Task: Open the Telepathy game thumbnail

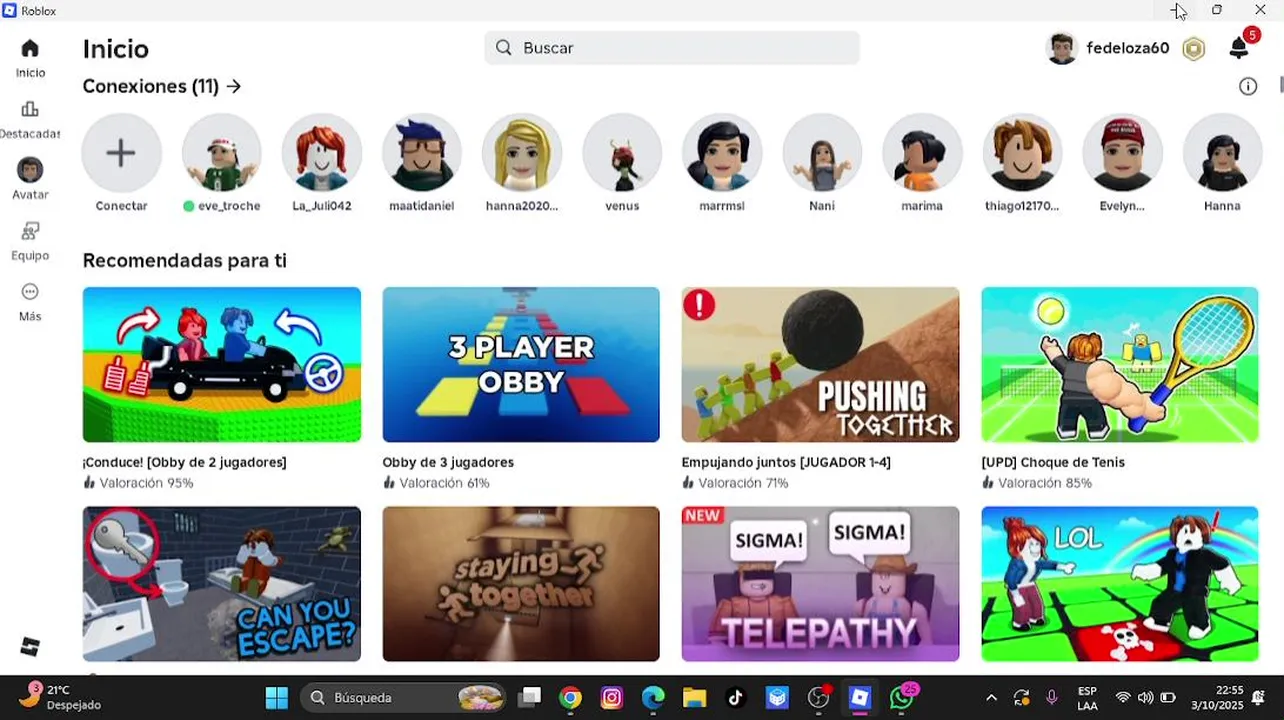Action: tap(821, 584)
